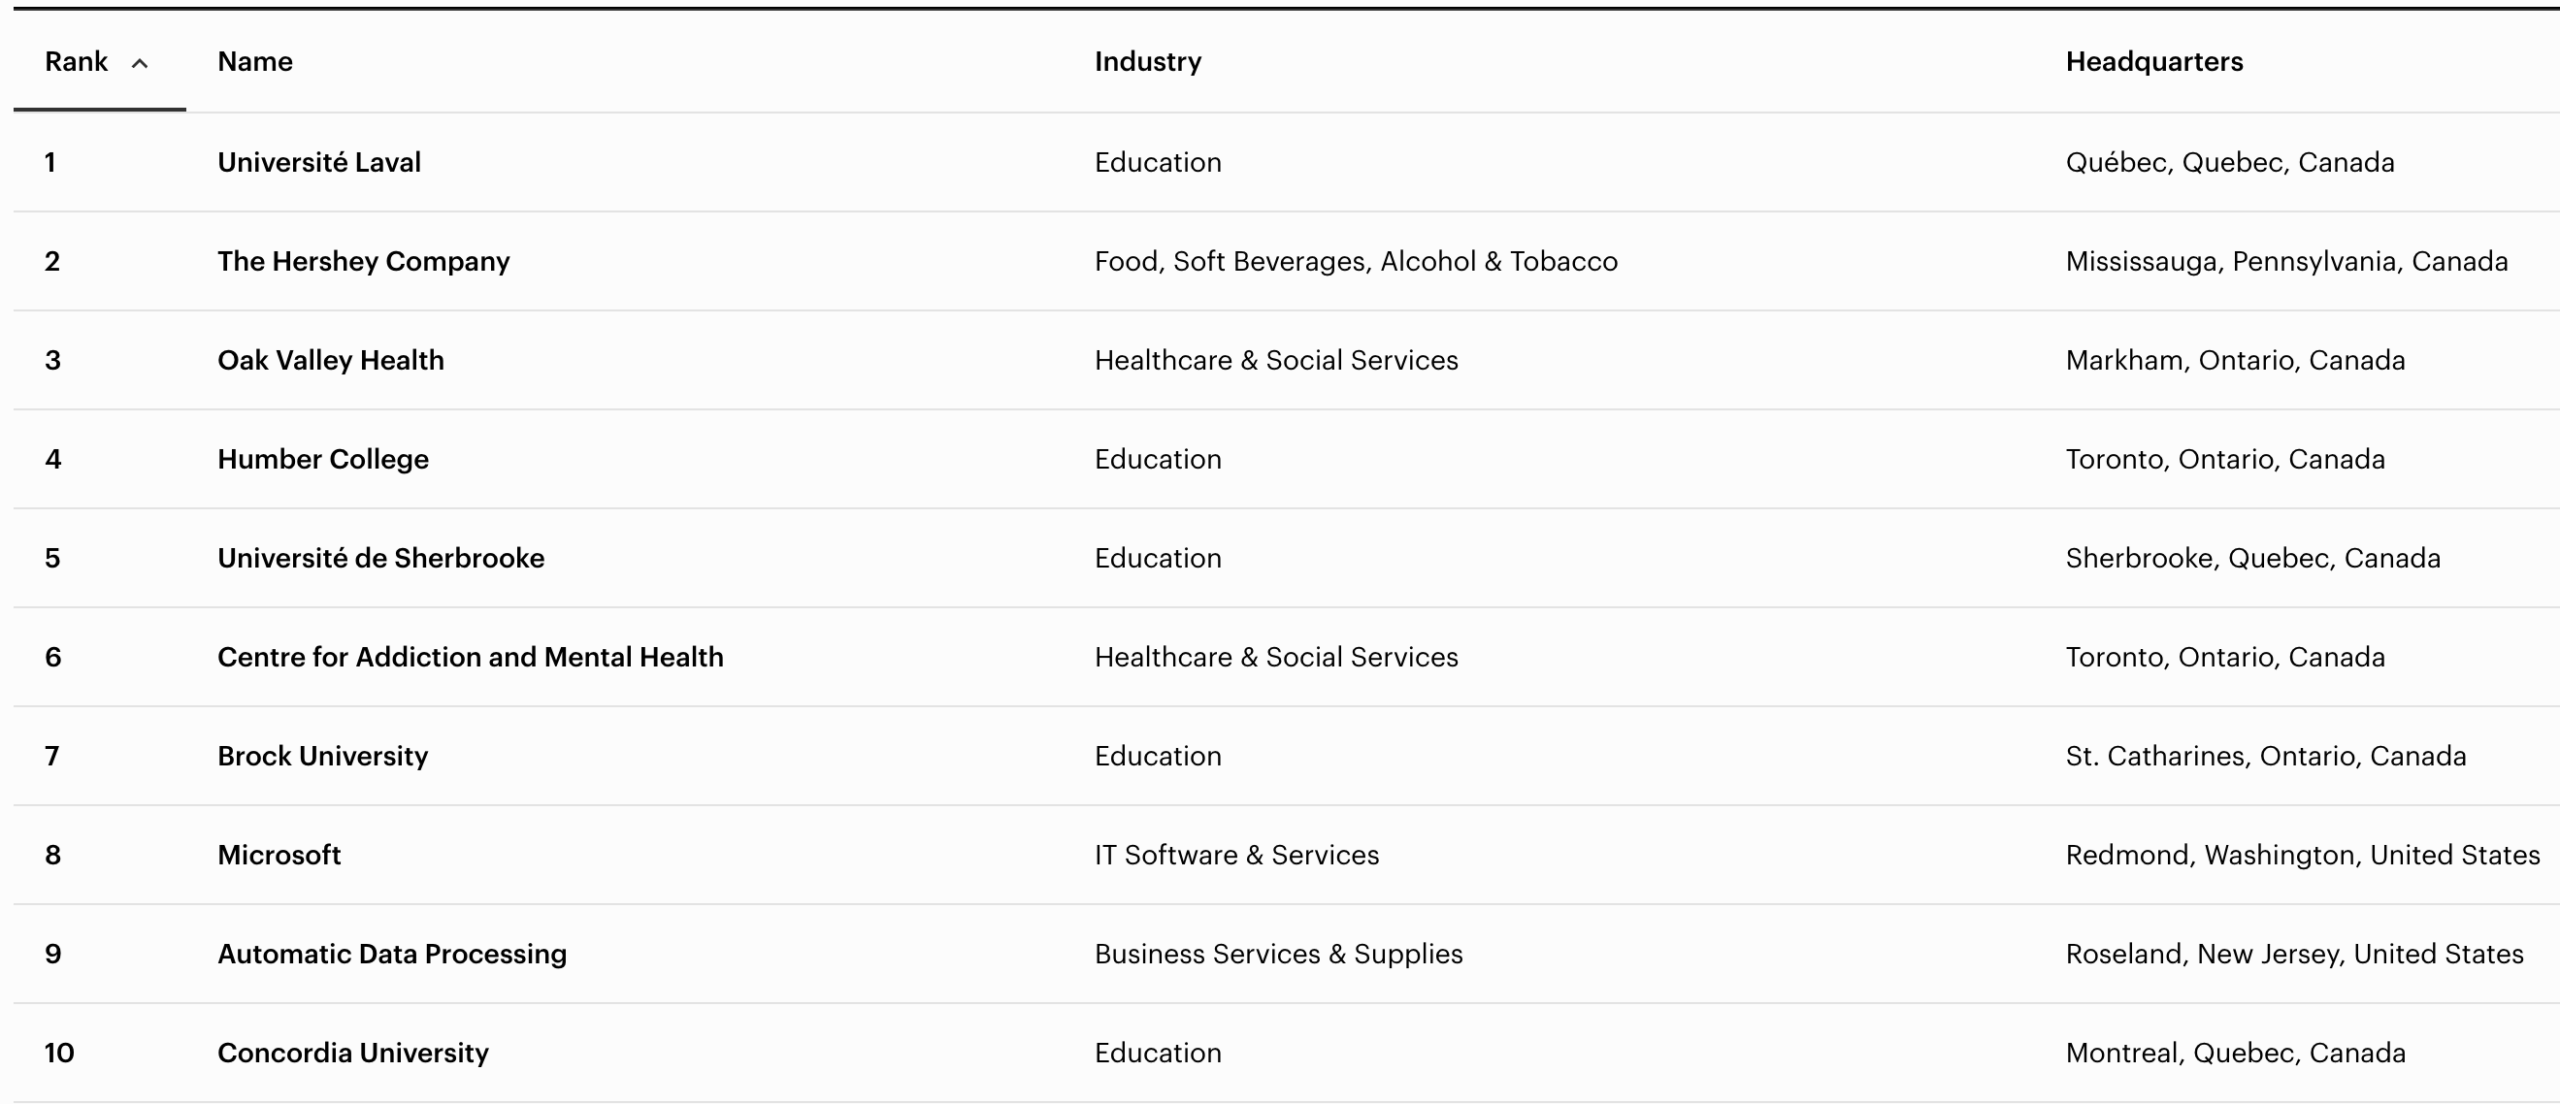Screen dimensions: 2560x1104
Task: Click the rank 1 number cell
Action: click(50, 162)
